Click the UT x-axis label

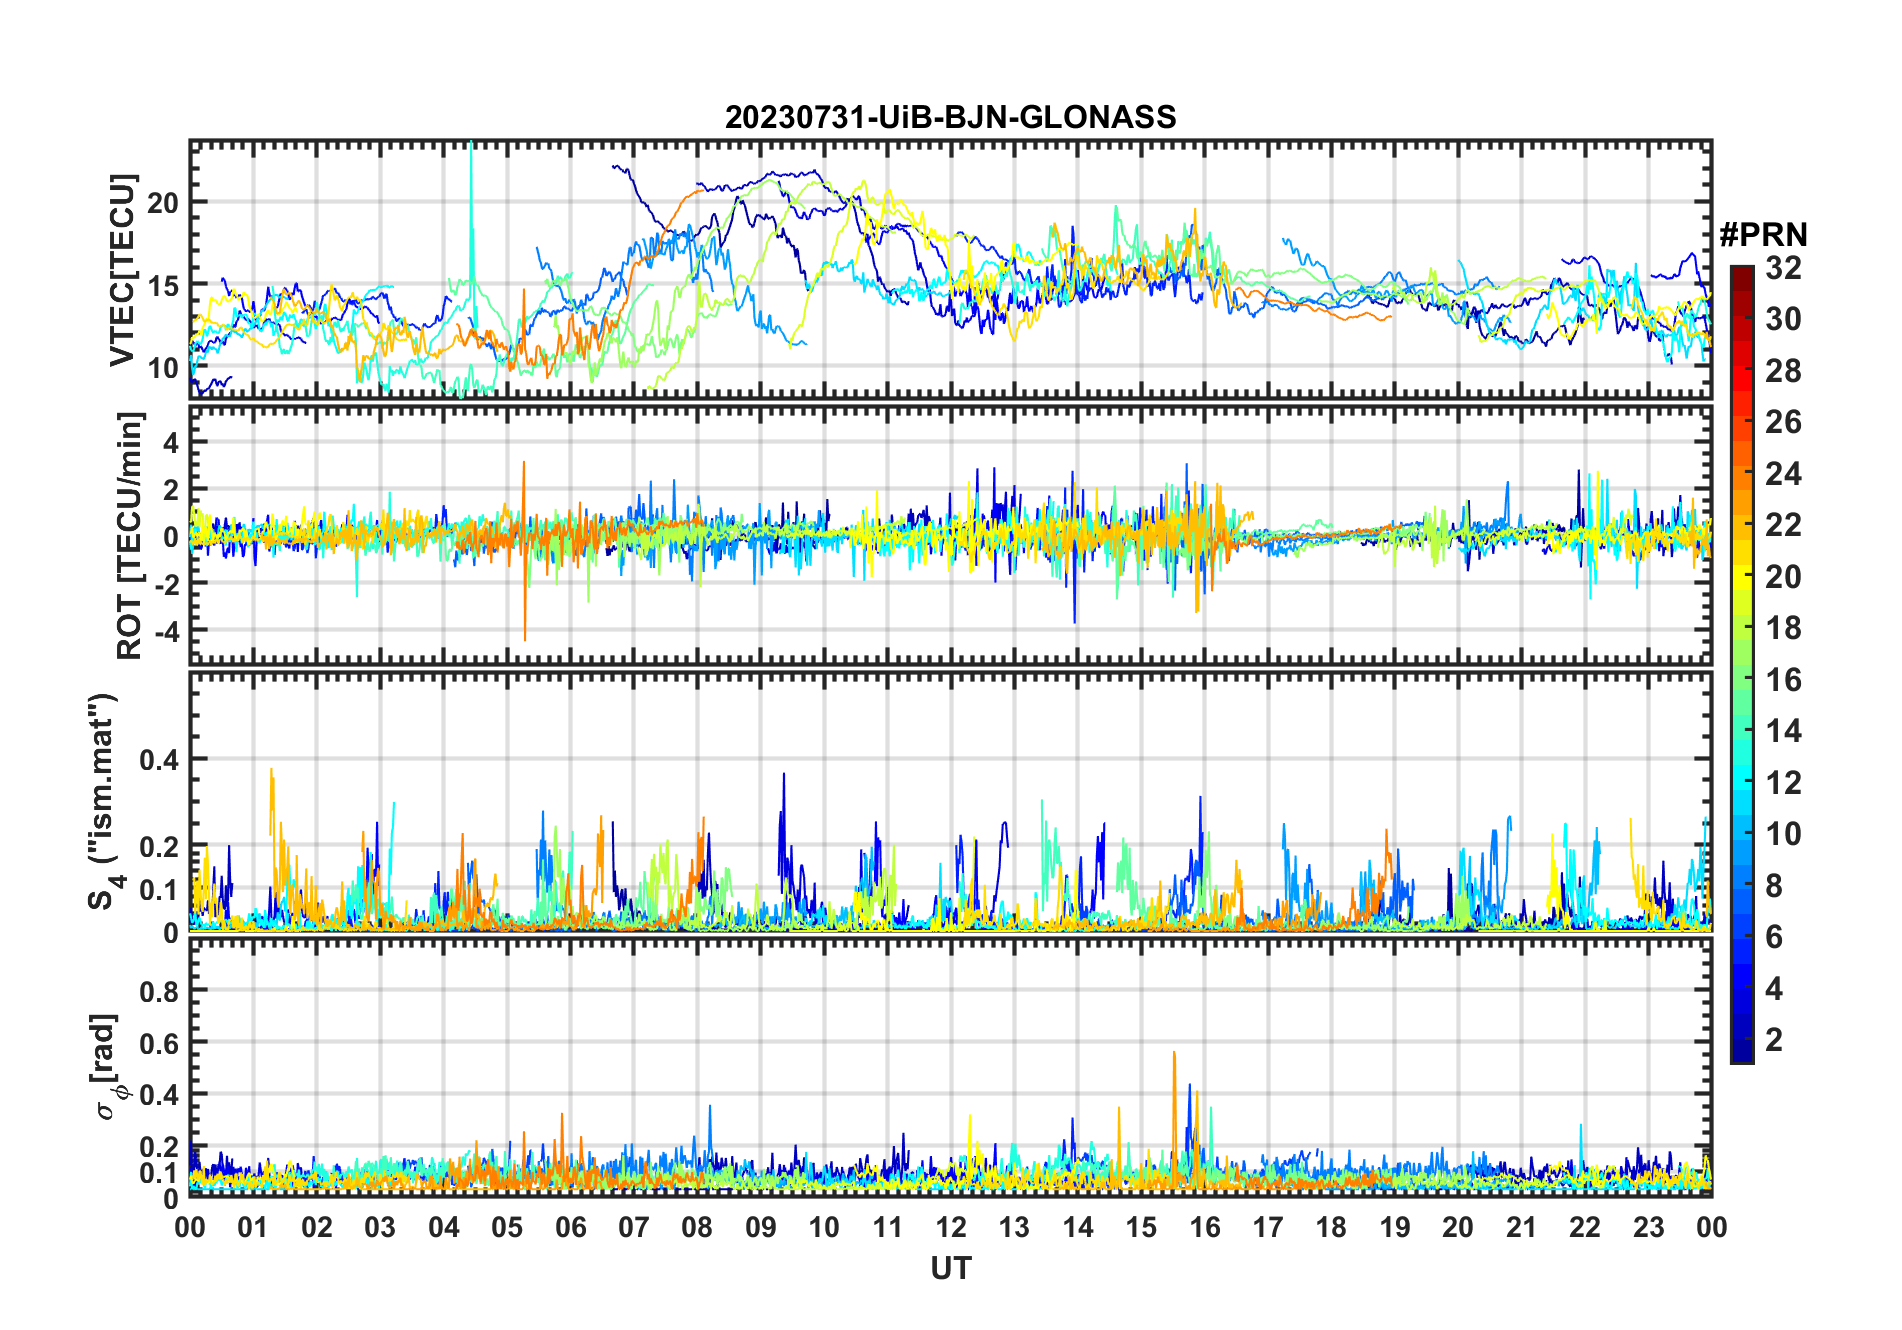click(950, 1268)
